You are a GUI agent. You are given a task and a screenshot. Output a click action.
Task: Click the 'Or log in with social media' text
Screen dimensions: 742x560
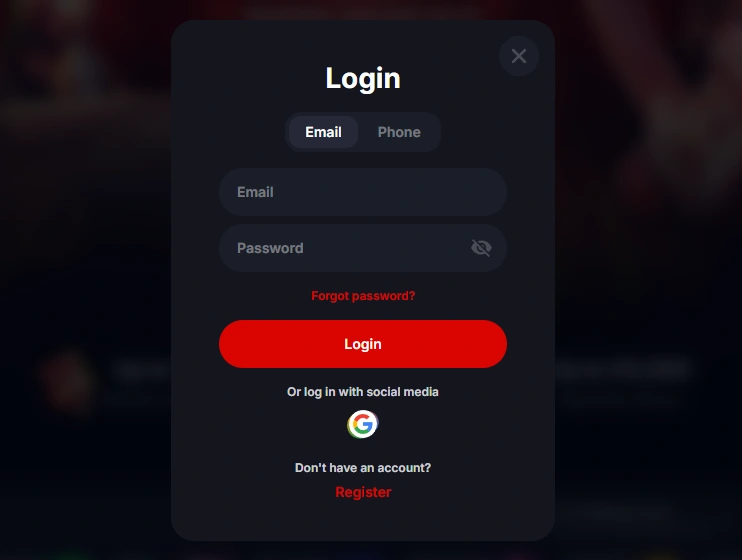point(363,392)
